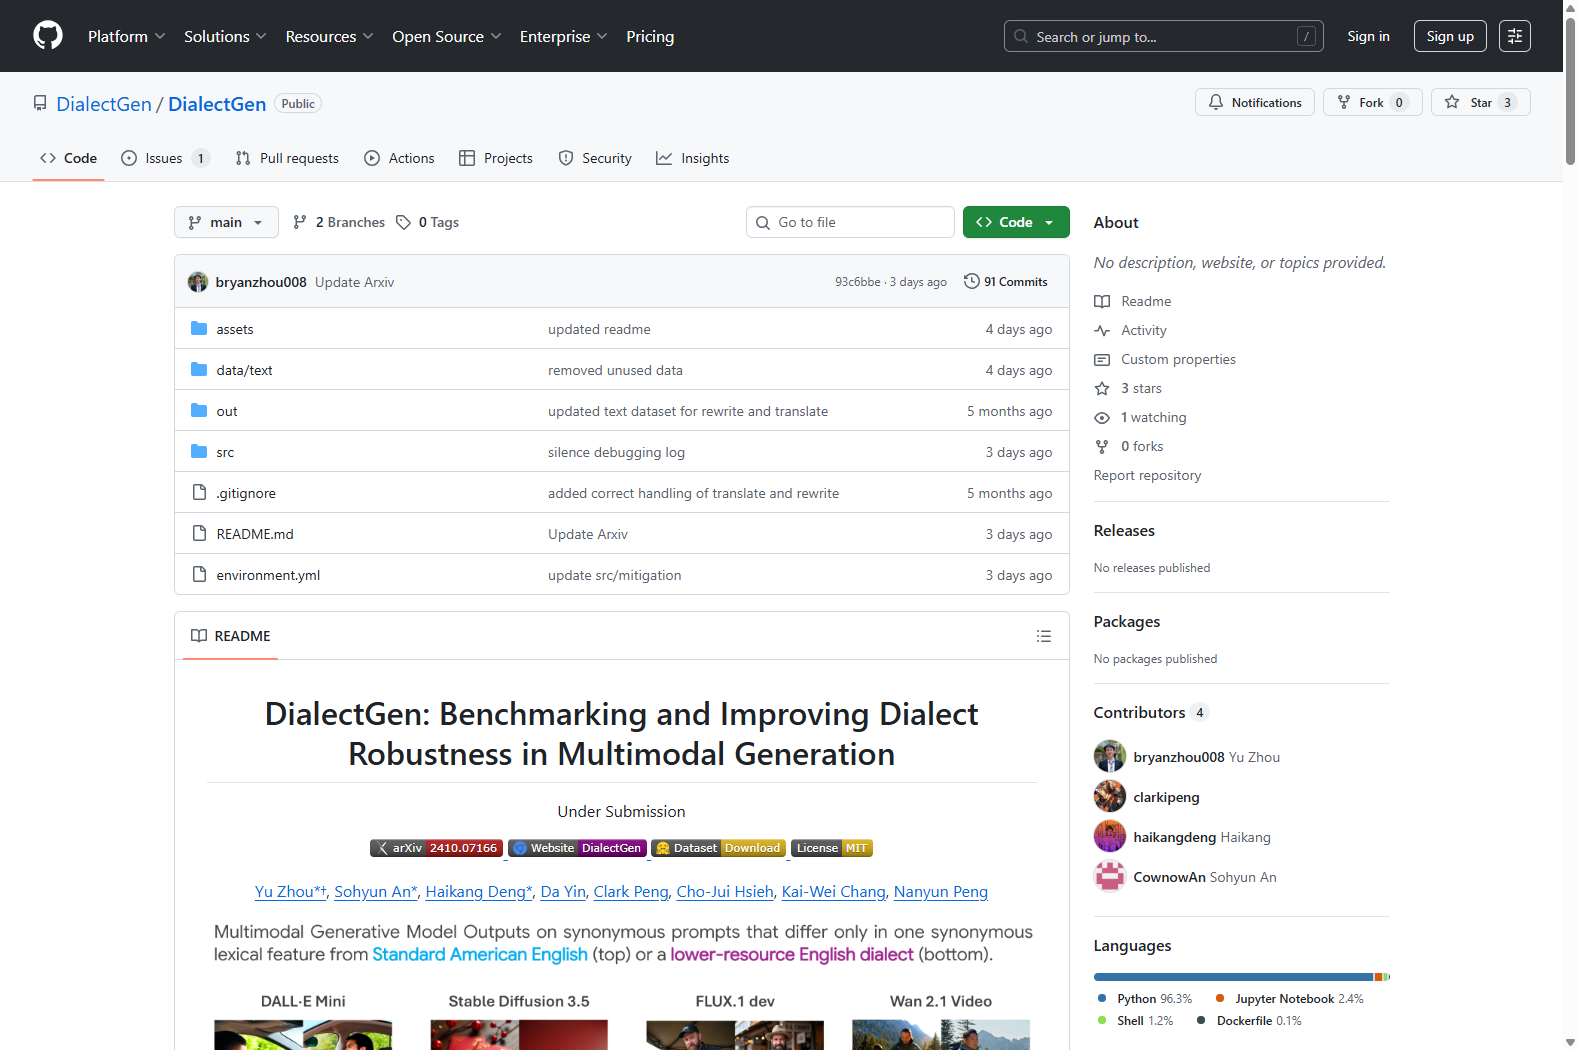
Task: Click the Python 96.3% language entry
Action: [1145, 998]
